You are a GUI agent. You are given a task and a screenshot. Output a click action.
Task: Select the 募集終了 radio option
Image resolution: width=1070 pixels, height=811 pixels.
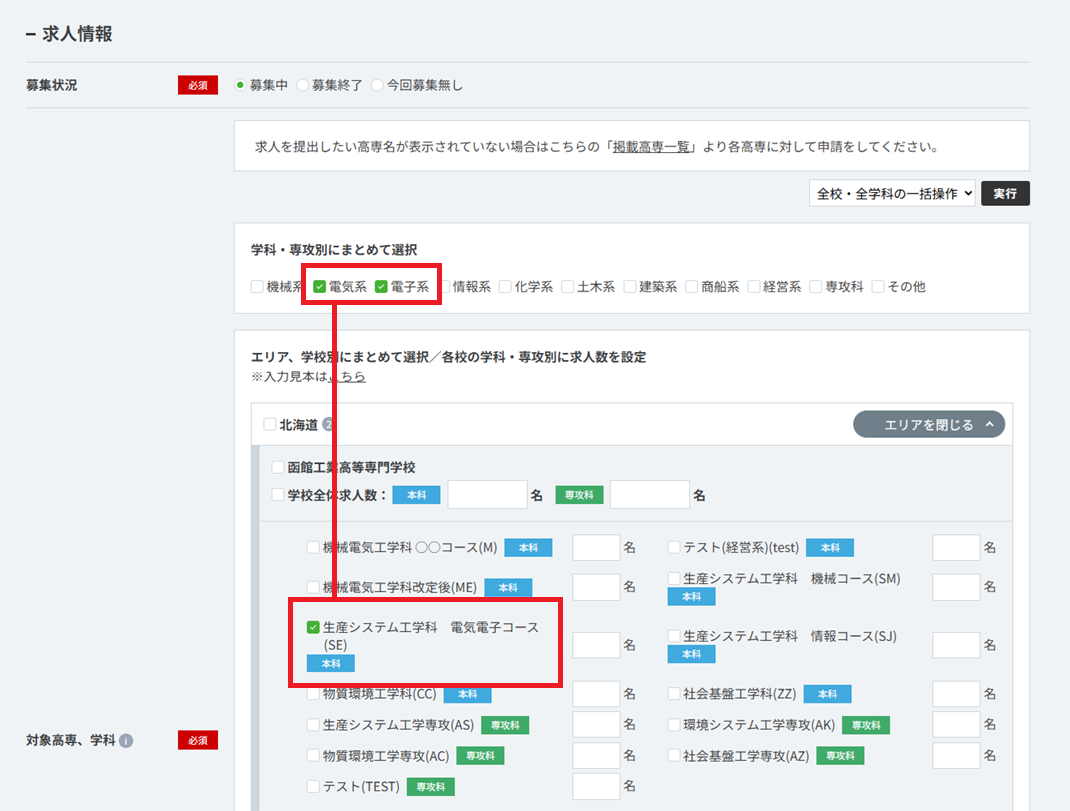303,85
